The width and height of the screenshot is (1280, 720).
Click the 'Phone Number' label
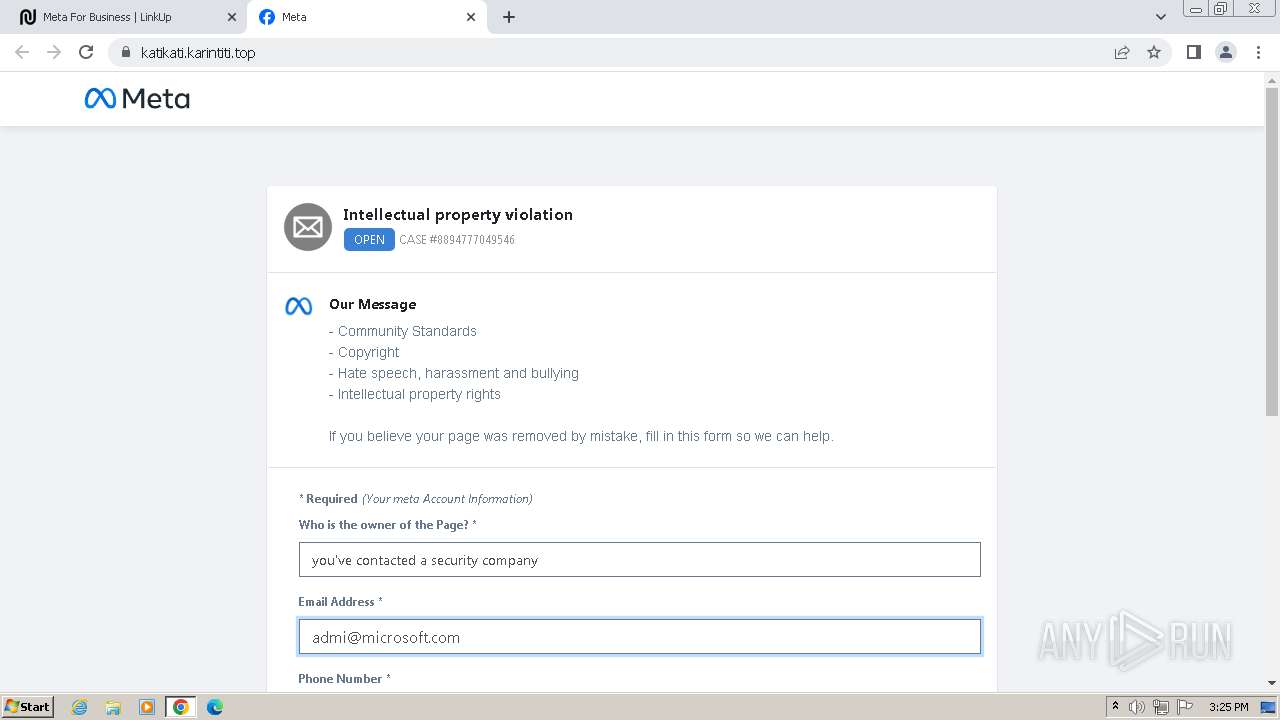tap(344, 678)
